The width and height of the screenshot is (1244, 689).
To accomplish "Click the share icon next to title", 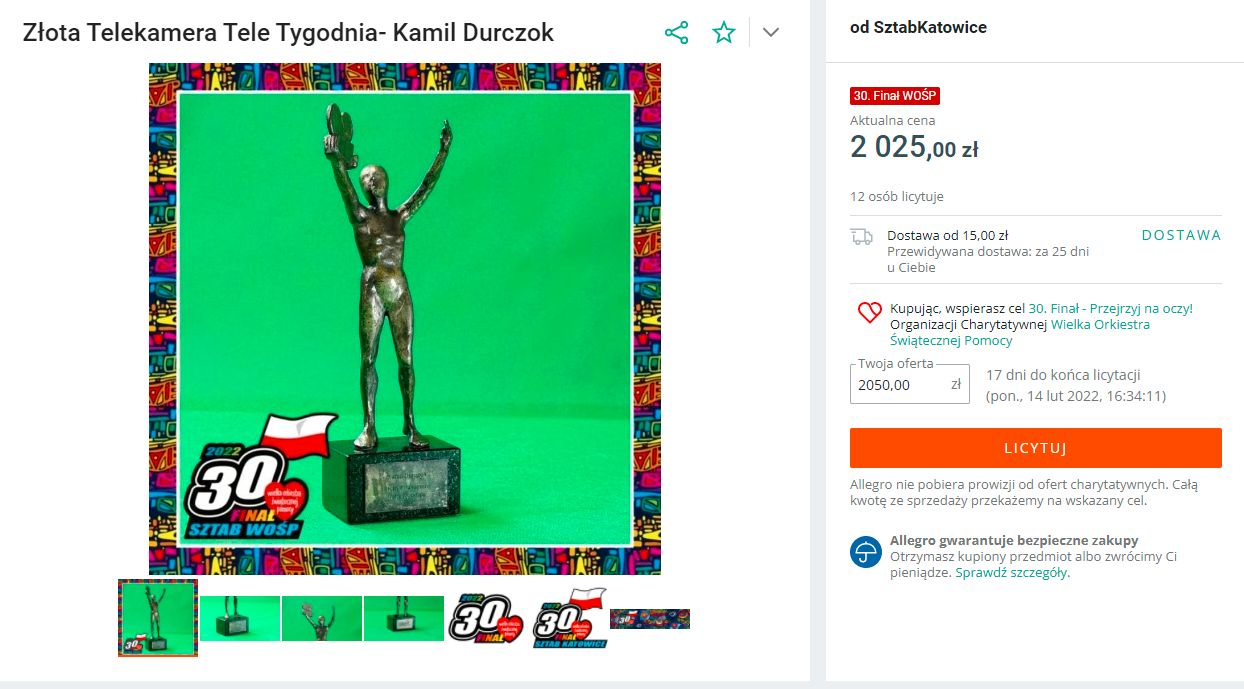I will pyautogui.click(x=677, y=33).
